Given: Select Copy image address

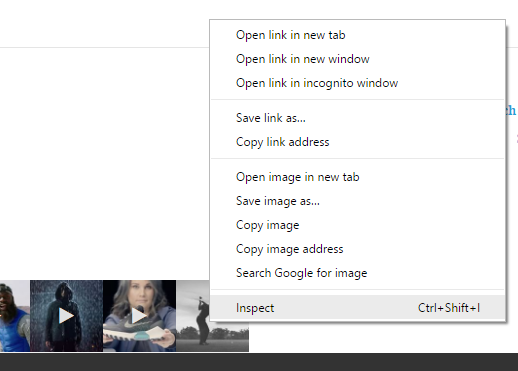Looking at the screenshot, I should pos(358,249).
